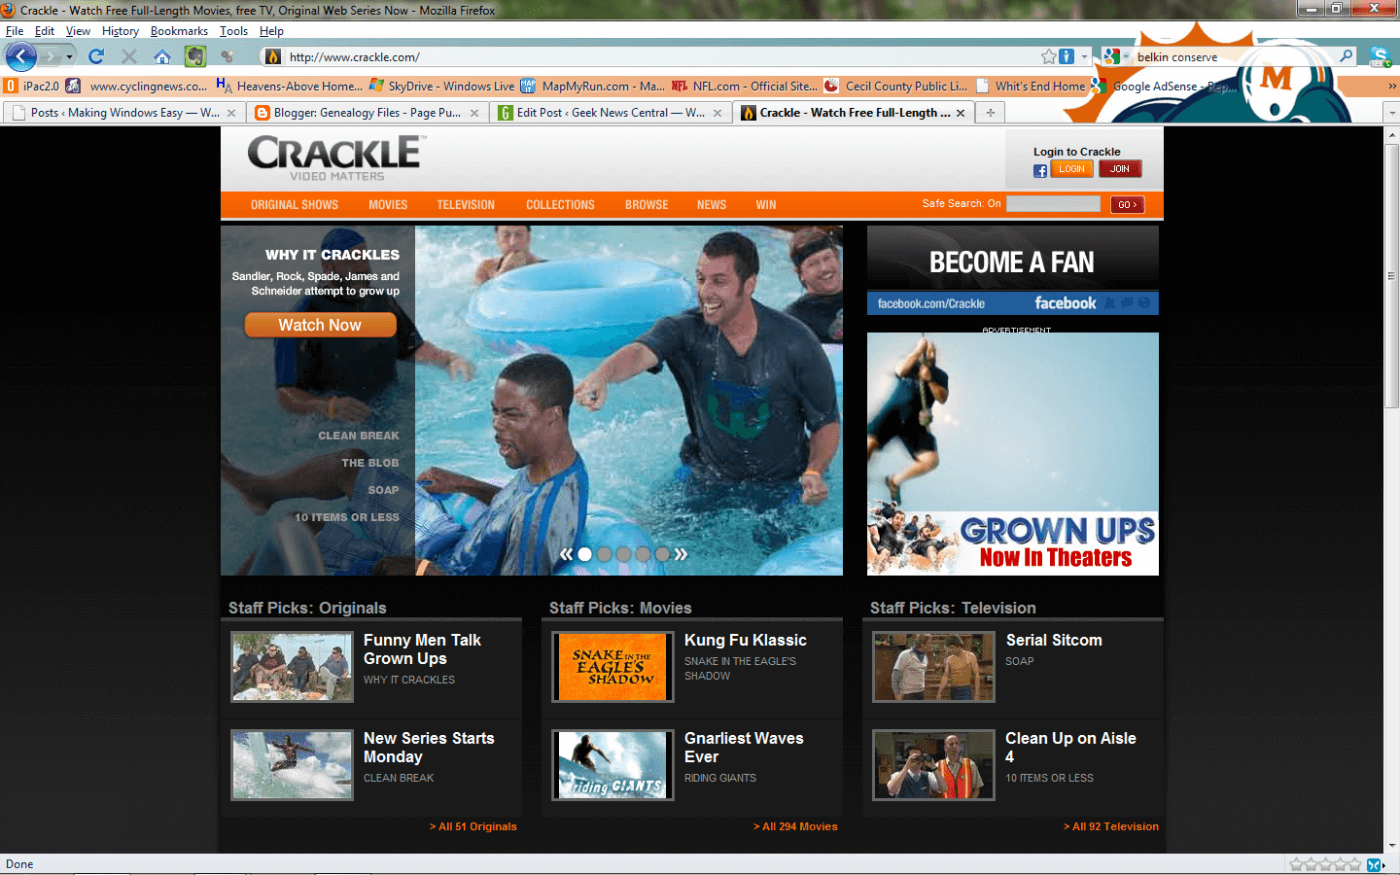Go to the Firefox Home page icon
Viewport: 1400px width, 875px height.
[x=162, y=57]
